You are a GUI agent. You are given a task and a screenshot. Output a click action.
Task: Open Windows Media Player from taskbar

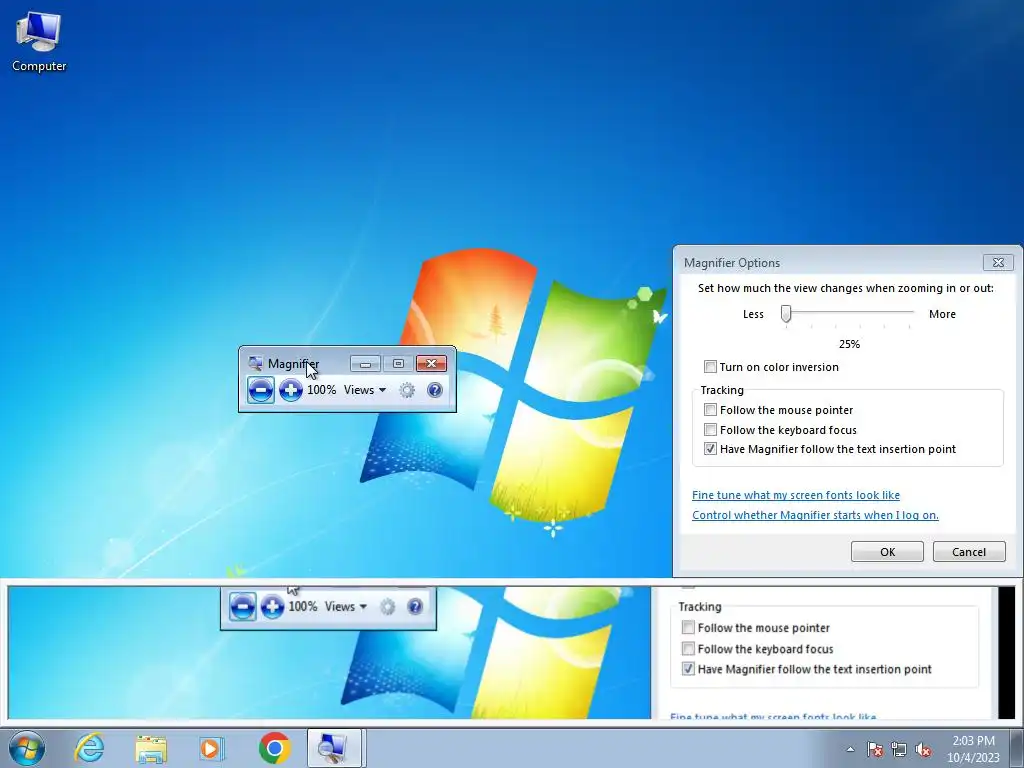(212, 748)
